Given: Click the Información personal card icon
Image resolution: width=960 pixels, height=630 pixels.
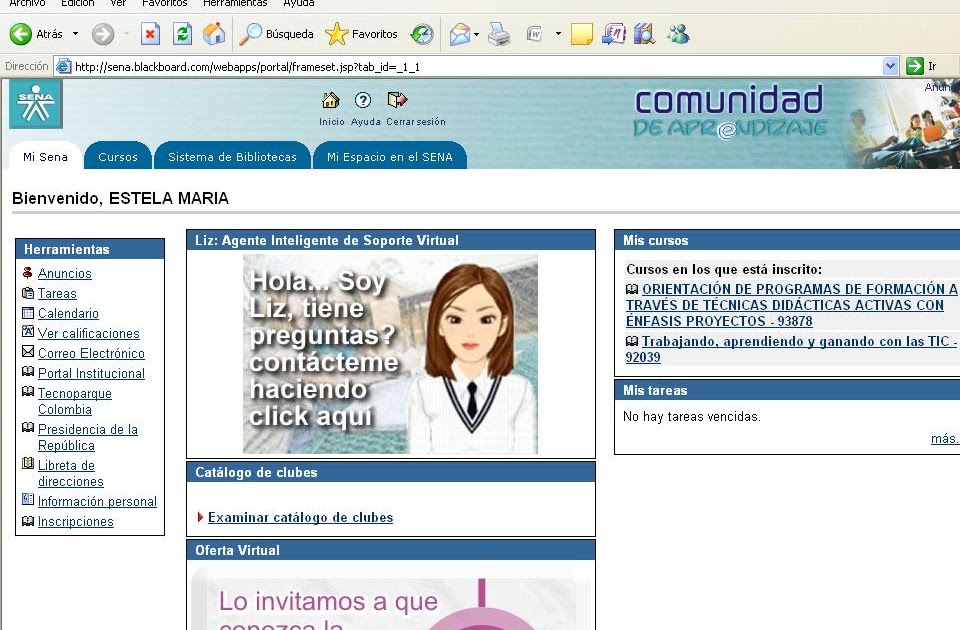Looking at the screenshot, I should (28, 499).
